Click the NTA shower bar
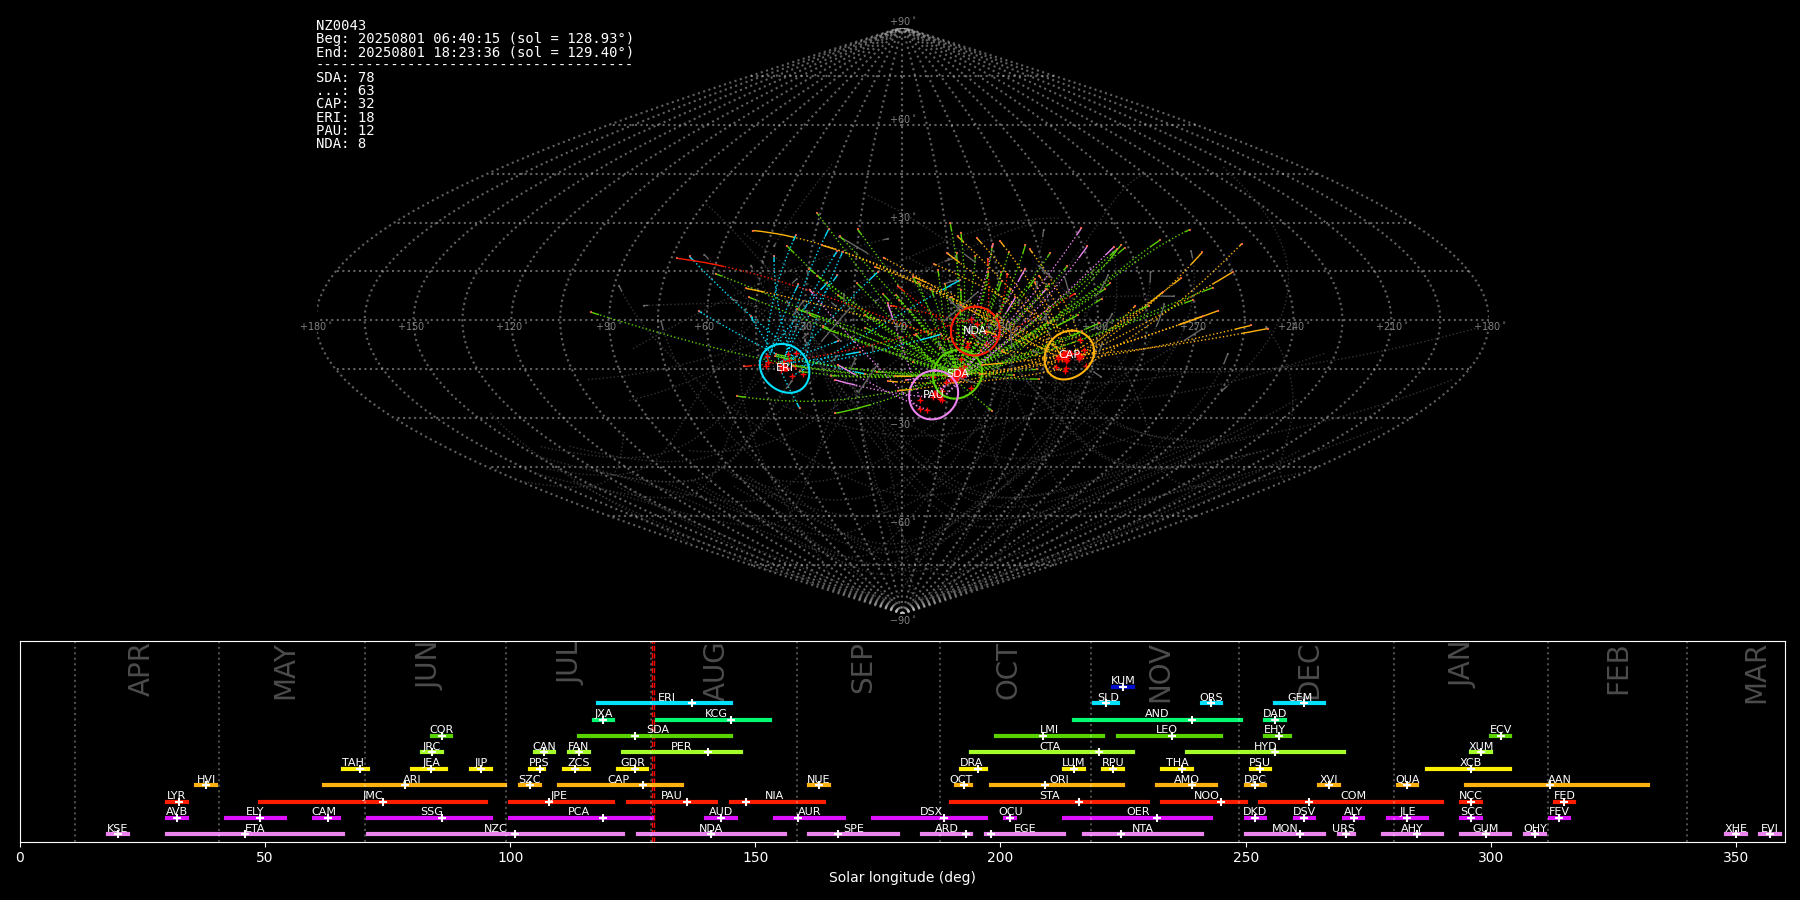 pyautogui.click(x=1142, y=834)
